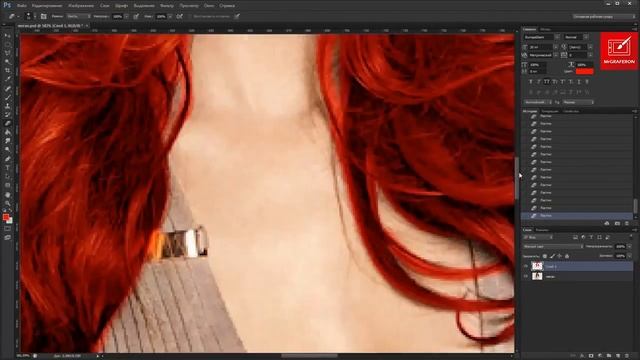
Task: Select the Brush tool
Action: (7, 97)
